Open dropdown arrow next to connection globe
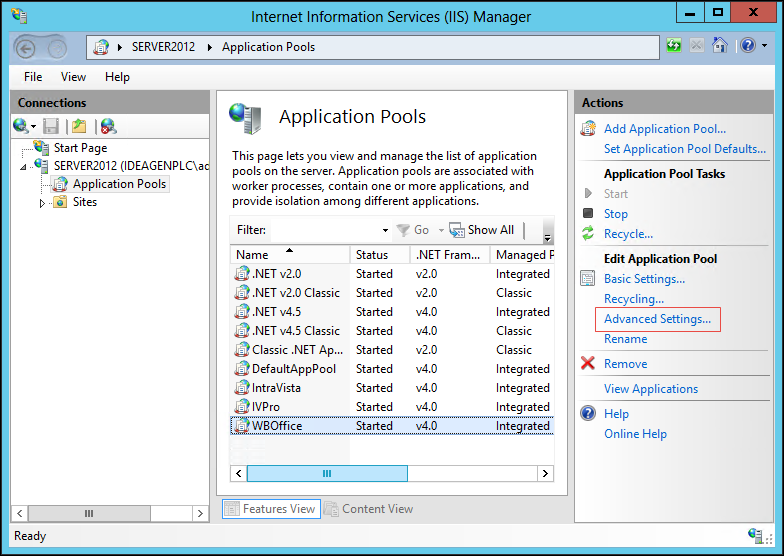Screen dimensions: 784x556 click(34, 126)
